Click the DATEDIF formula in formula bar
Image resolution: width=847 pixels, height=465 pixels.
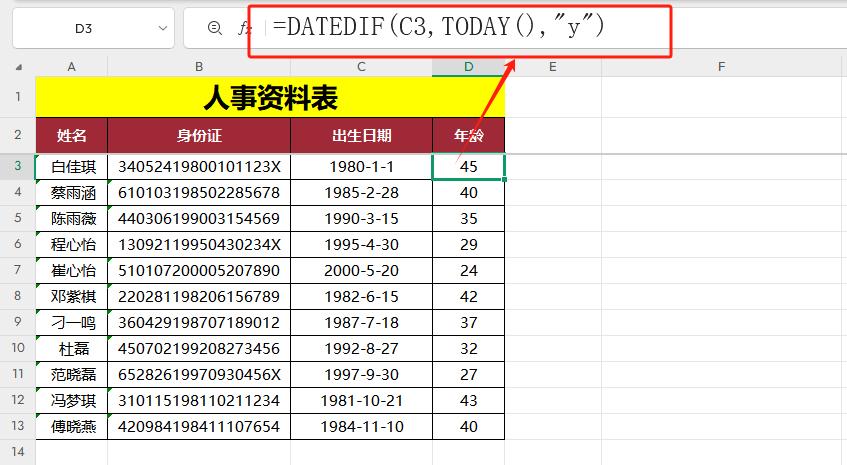coord(439,26)
